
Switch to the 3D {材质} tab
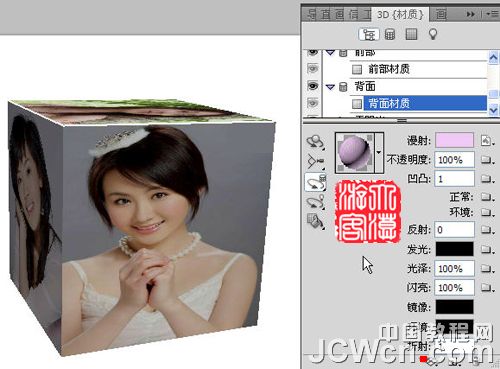[x=400, y=14]
